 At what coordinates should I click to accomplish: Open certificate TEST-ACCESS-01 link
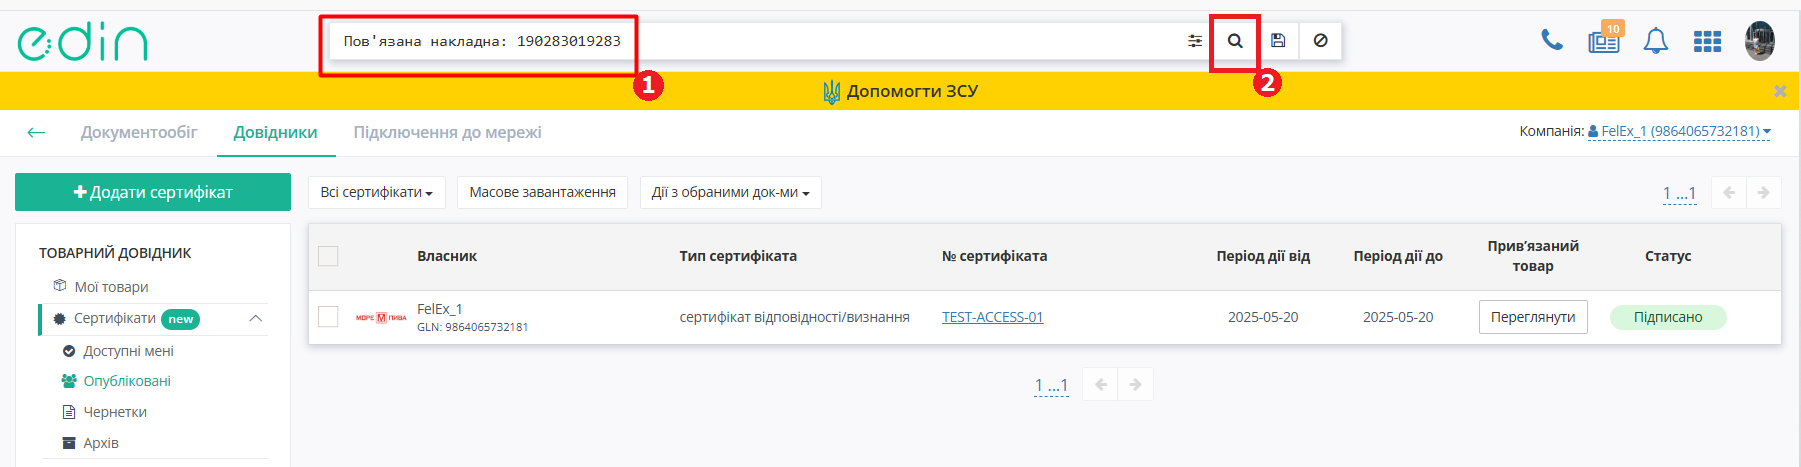992,317
